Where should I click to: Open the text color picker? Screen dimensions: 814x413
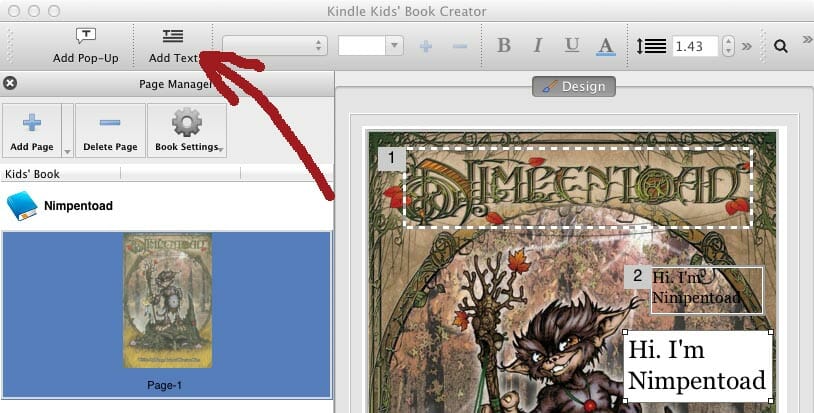coord(605,46)
